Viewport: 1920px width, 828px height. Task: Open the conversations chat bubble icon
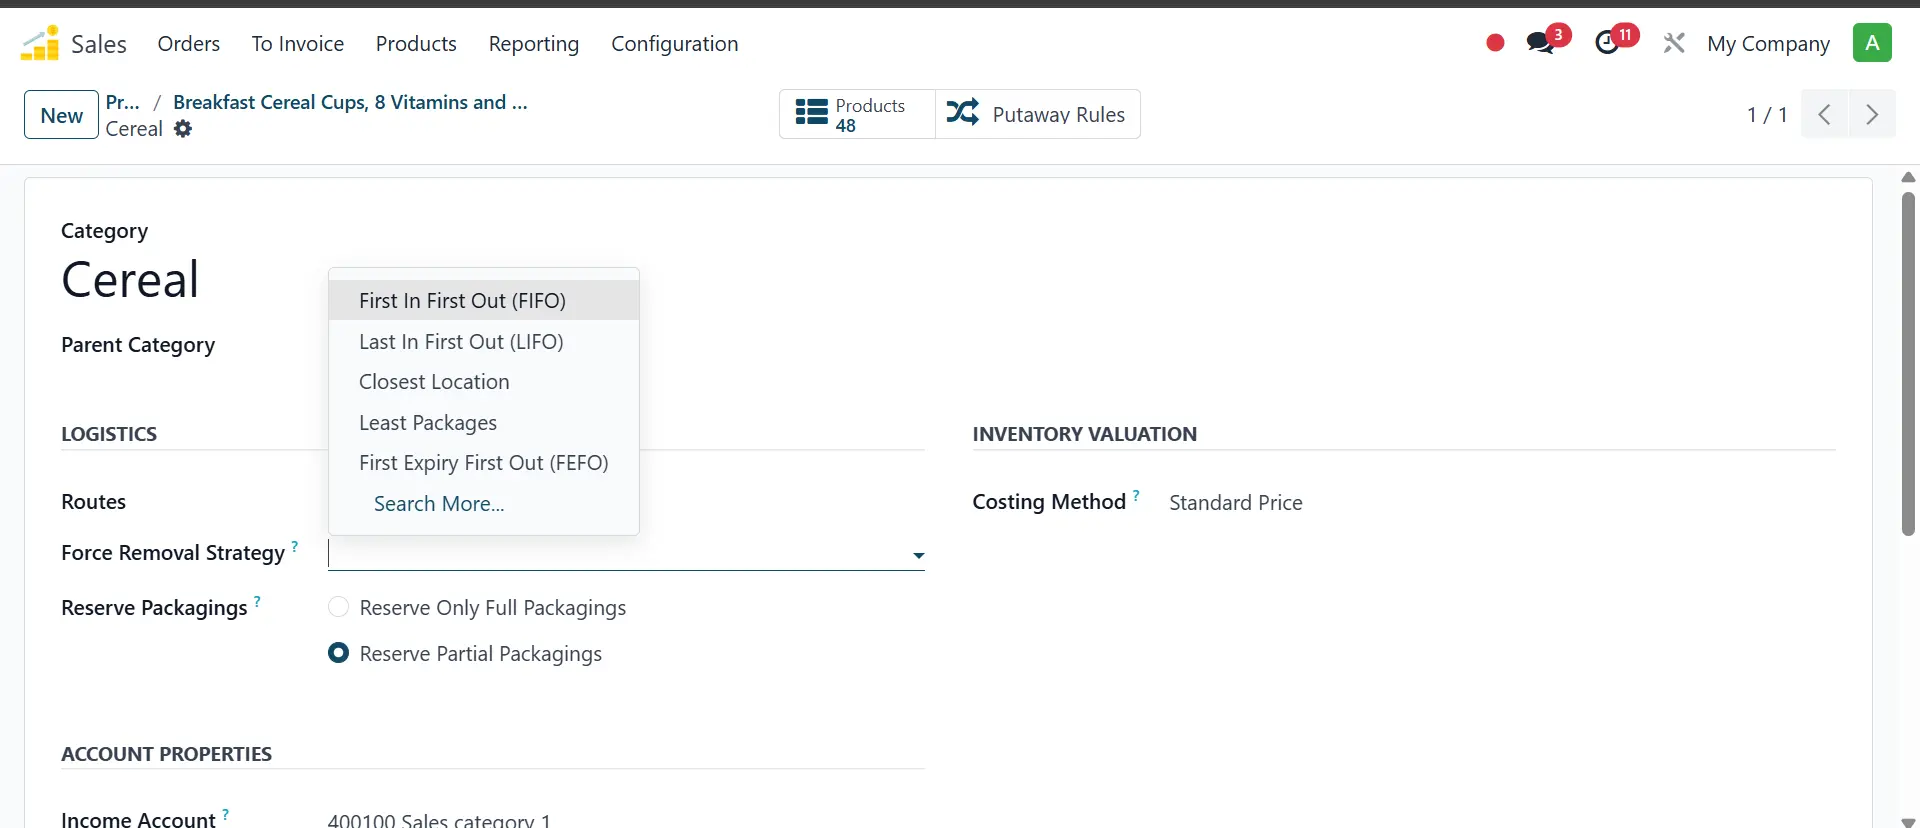coord(1540,43)
